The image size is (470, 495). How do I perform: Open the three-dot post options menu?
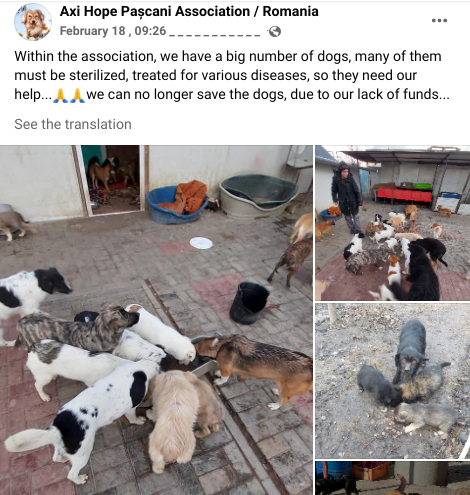pos(439,20)
